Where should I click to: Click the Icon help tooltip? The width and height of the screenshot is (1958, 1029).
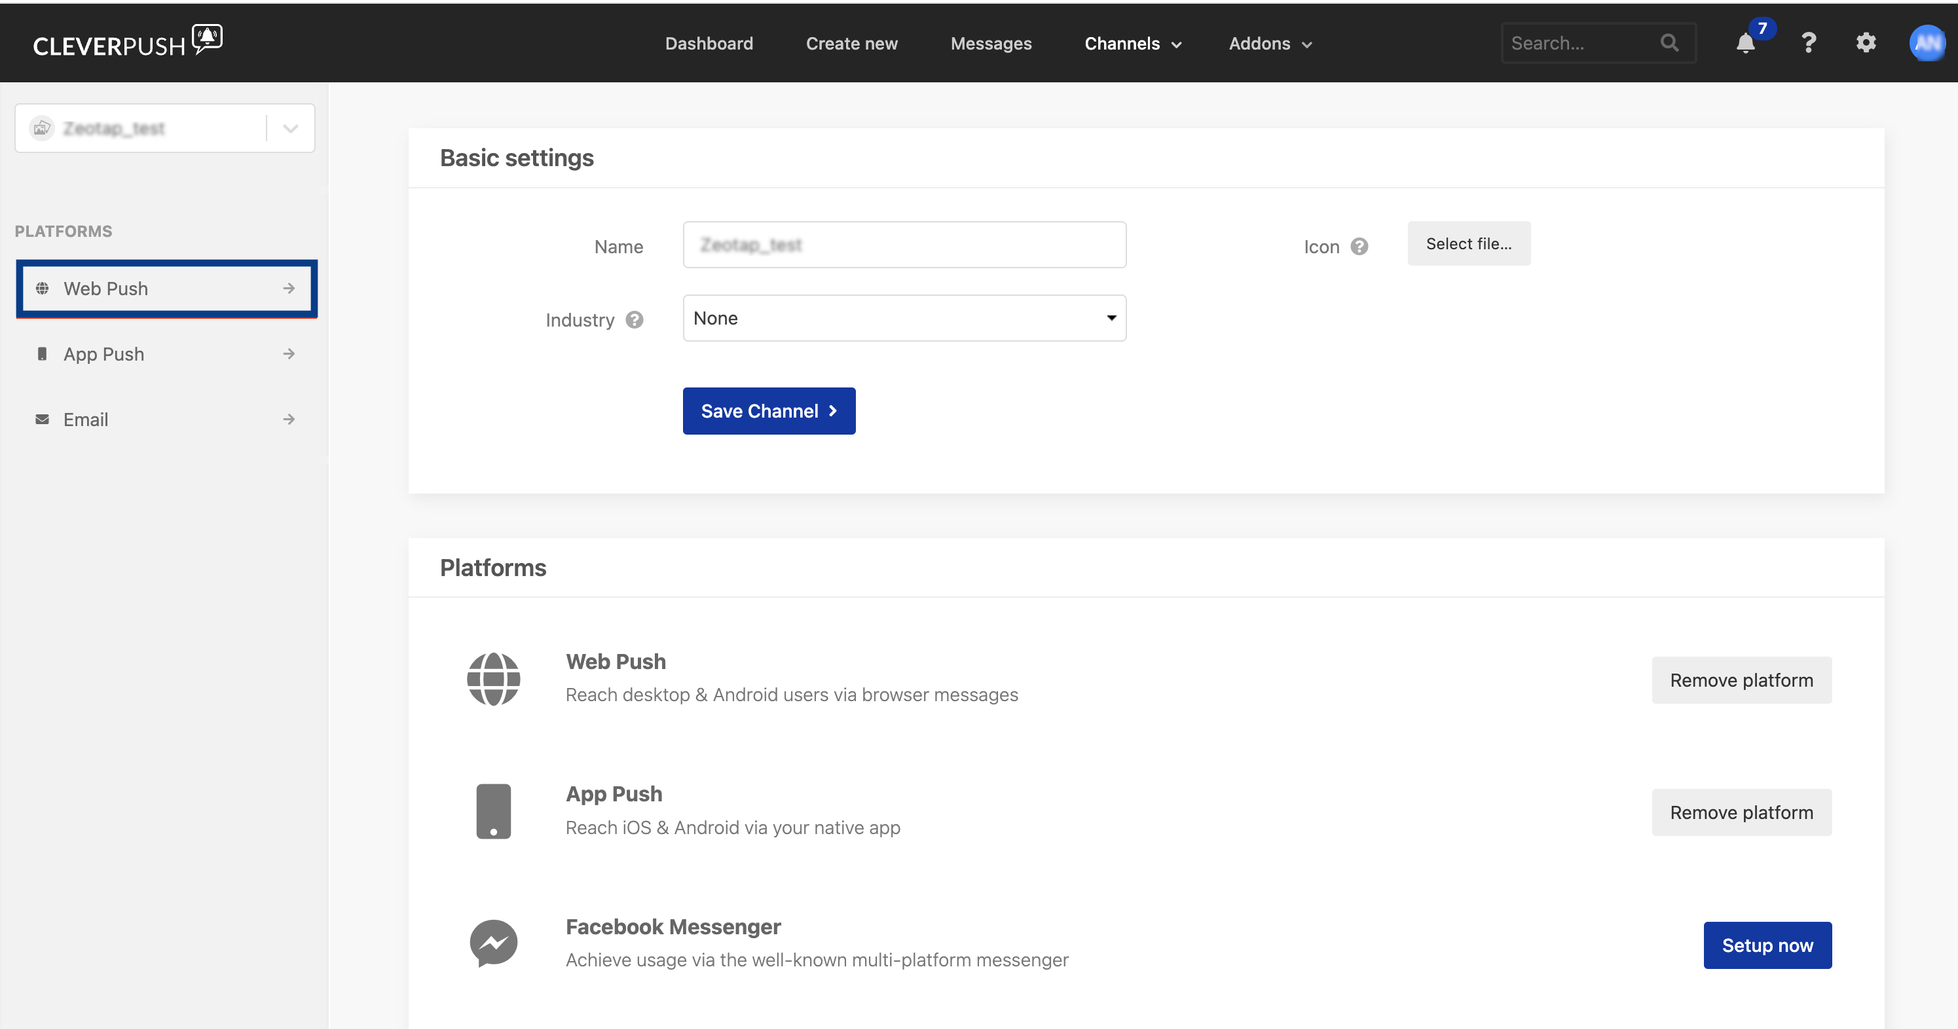[x=1359, y=246]
